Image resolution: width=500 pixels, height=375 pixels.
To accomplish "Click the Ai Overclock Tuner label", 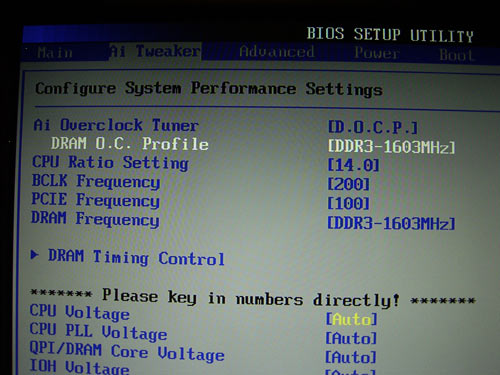I will tap(116, 125).
